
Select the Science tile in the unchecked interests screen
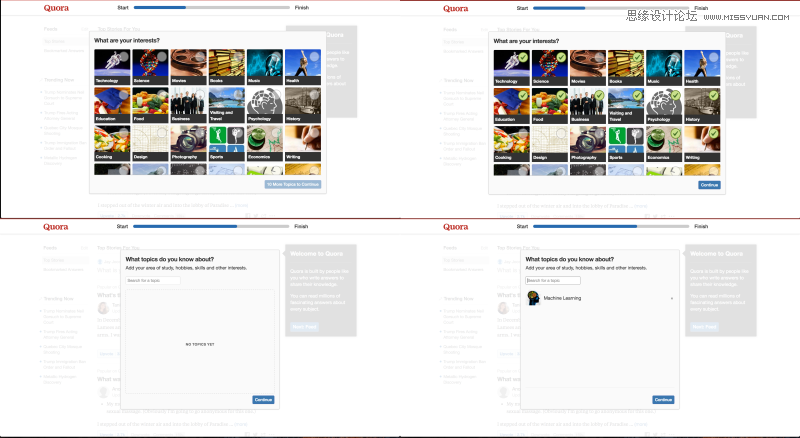tap(150, 67)
